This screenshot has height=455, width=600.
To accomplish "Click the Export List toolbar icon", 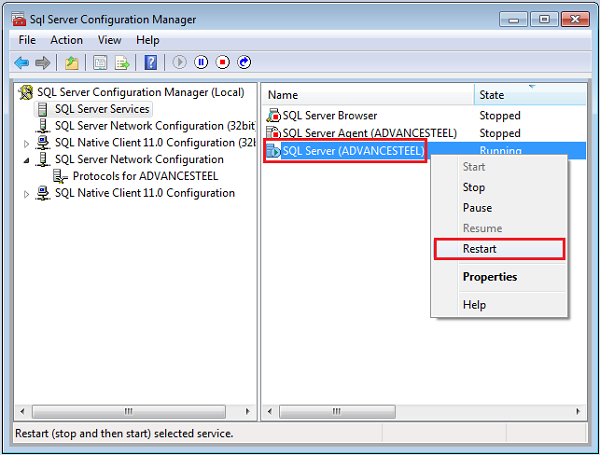I will tap(122, 62).
